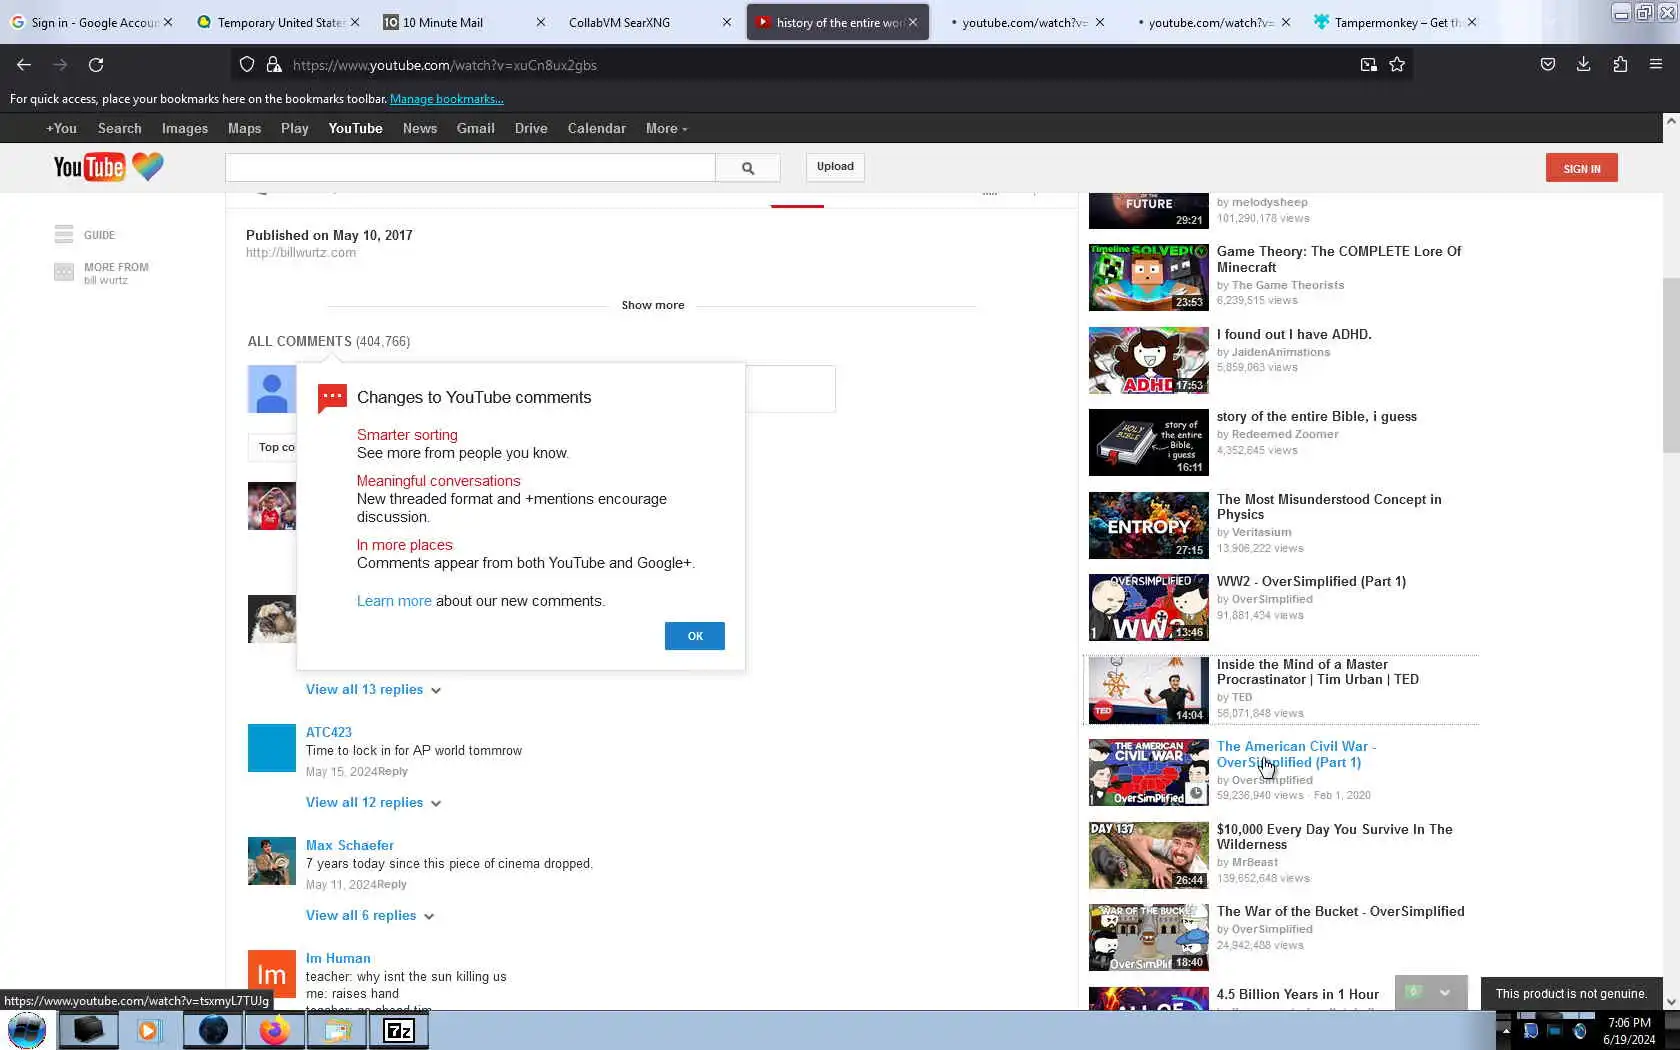Reply to ATC423's comment
This screenshot has width=1680, height=1050.
[x=392, y=772]
